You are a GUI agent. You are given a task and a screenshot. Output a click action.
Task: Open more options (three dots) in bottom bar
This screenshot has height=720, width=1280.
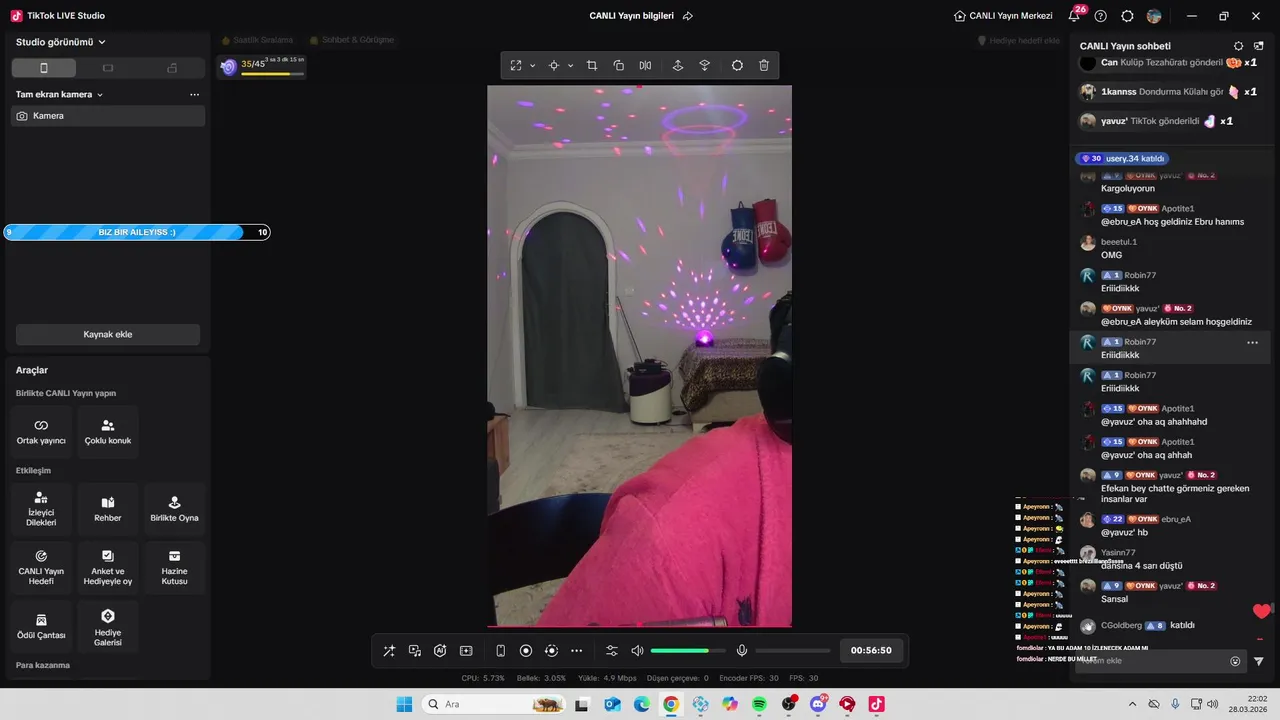576,651
